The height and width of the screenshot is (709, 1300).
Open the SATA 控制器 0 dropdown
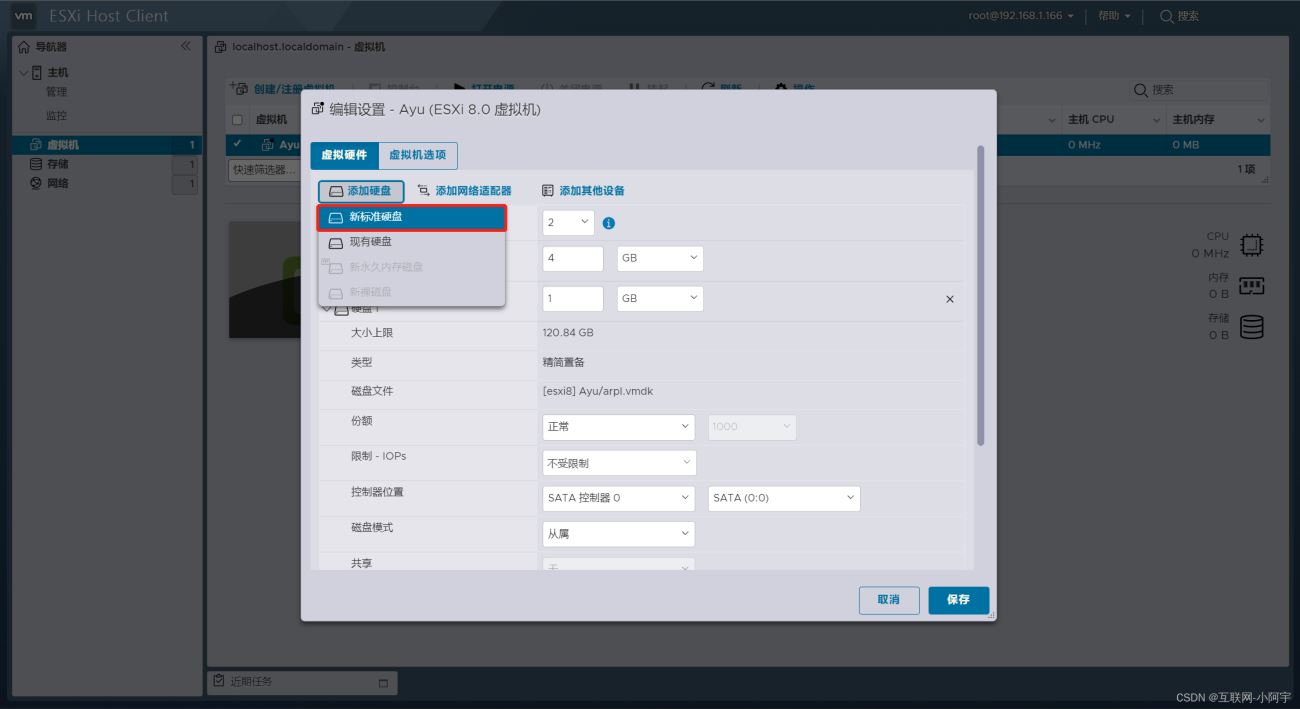(619, 498)
